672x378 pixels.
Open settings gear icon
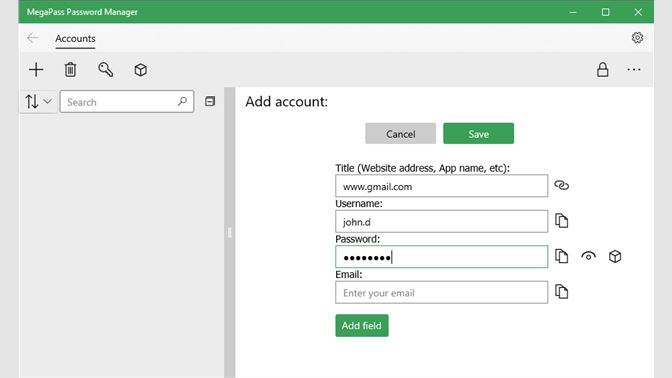pyautogui.click(x=637, y=38)
